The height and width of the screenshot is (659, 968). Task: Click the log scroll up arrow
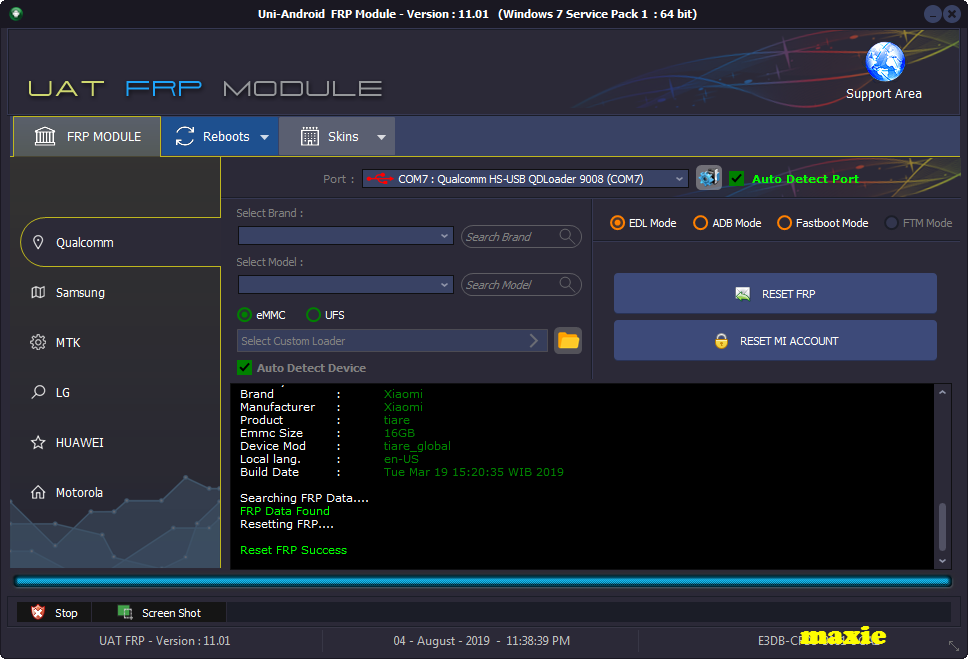[942, 392]
